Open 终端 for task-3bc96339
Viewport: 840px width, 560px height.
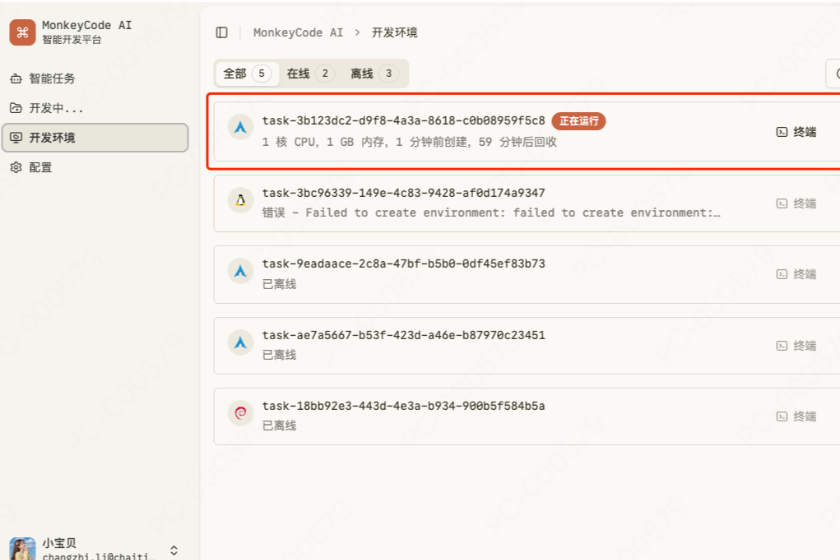[796, 203]
